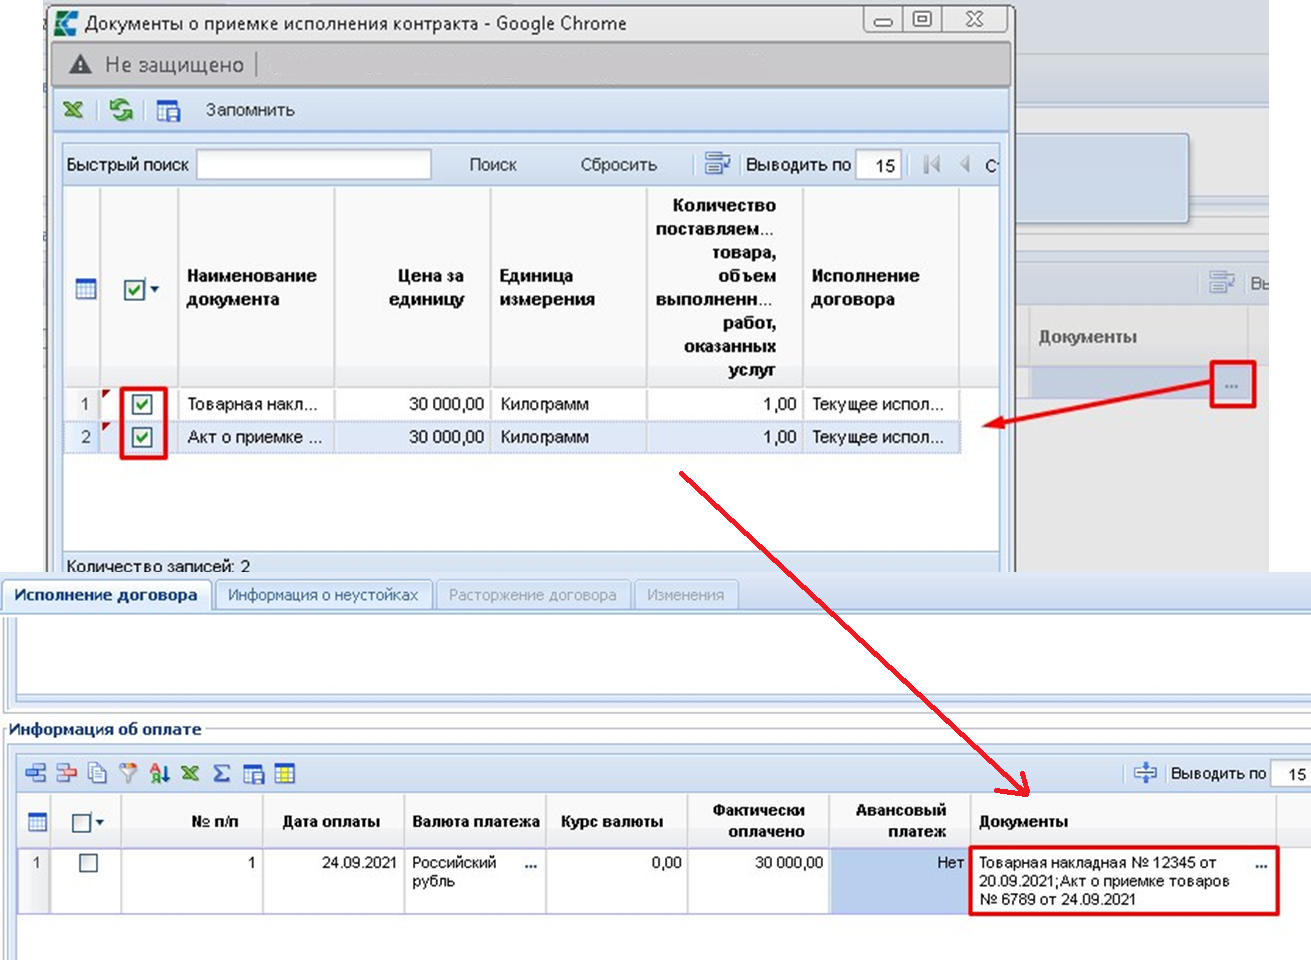This screenshot has width=1311, height=960.
Task: Open currency picker for Российский рубль
Action: 530,865
